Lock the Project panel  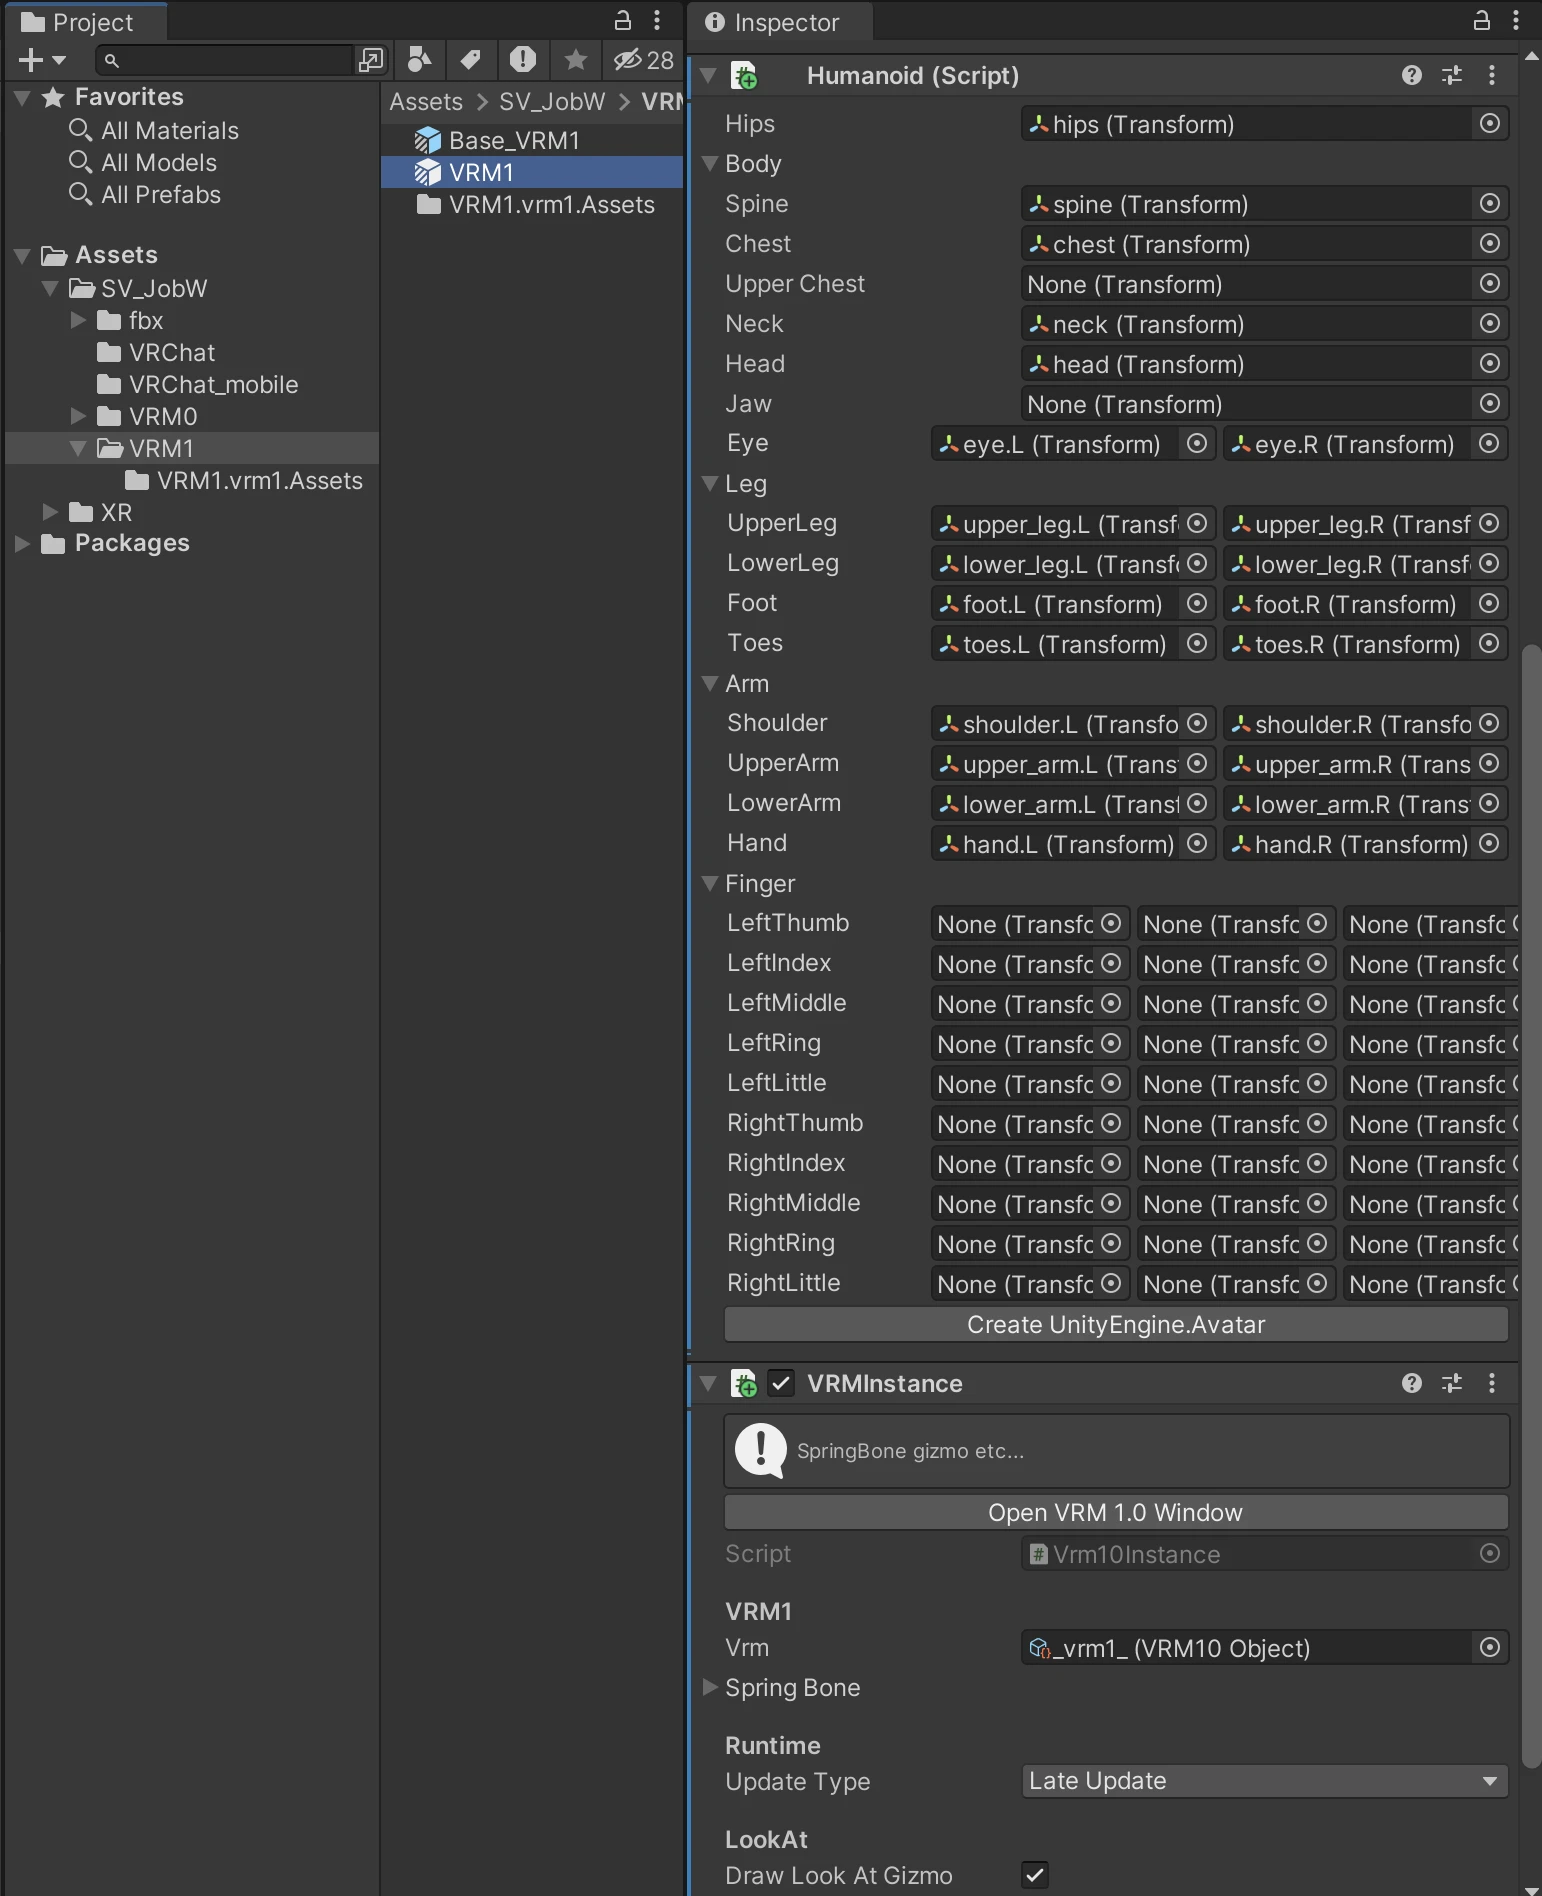click(622, 20)
